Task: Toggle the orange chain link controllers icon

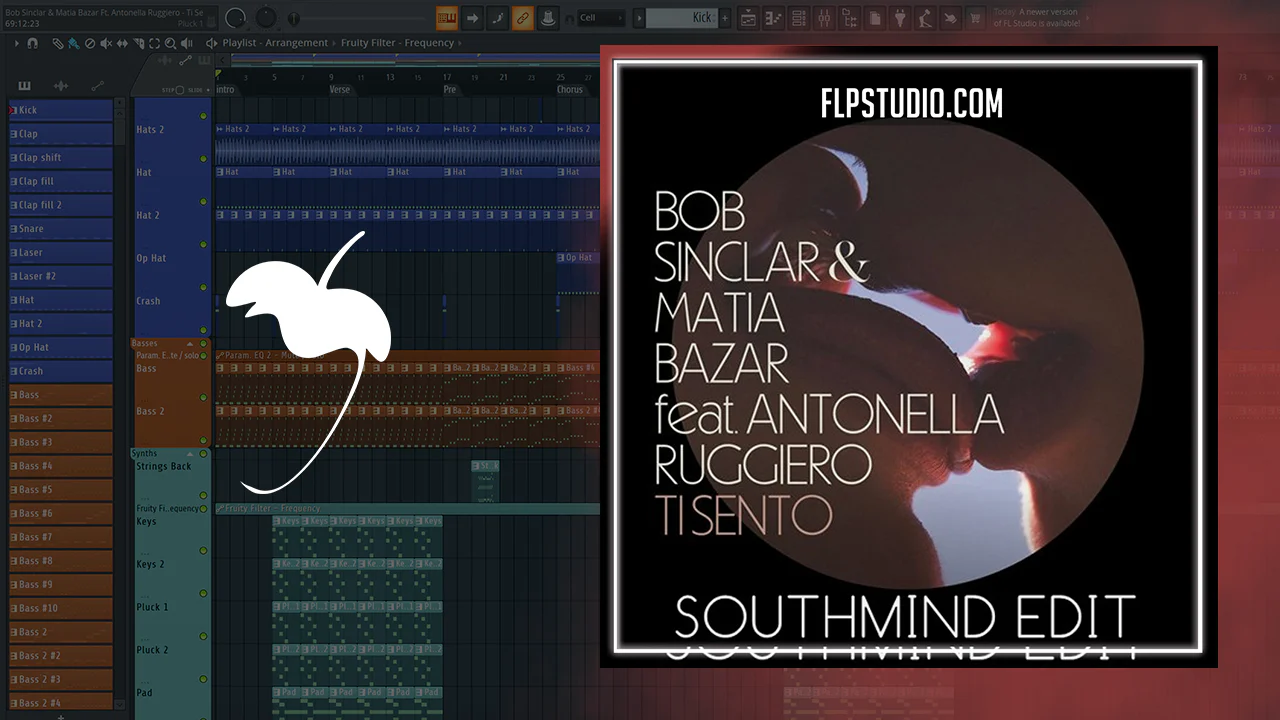Action: pyautogui.click(x=522, y=17)
